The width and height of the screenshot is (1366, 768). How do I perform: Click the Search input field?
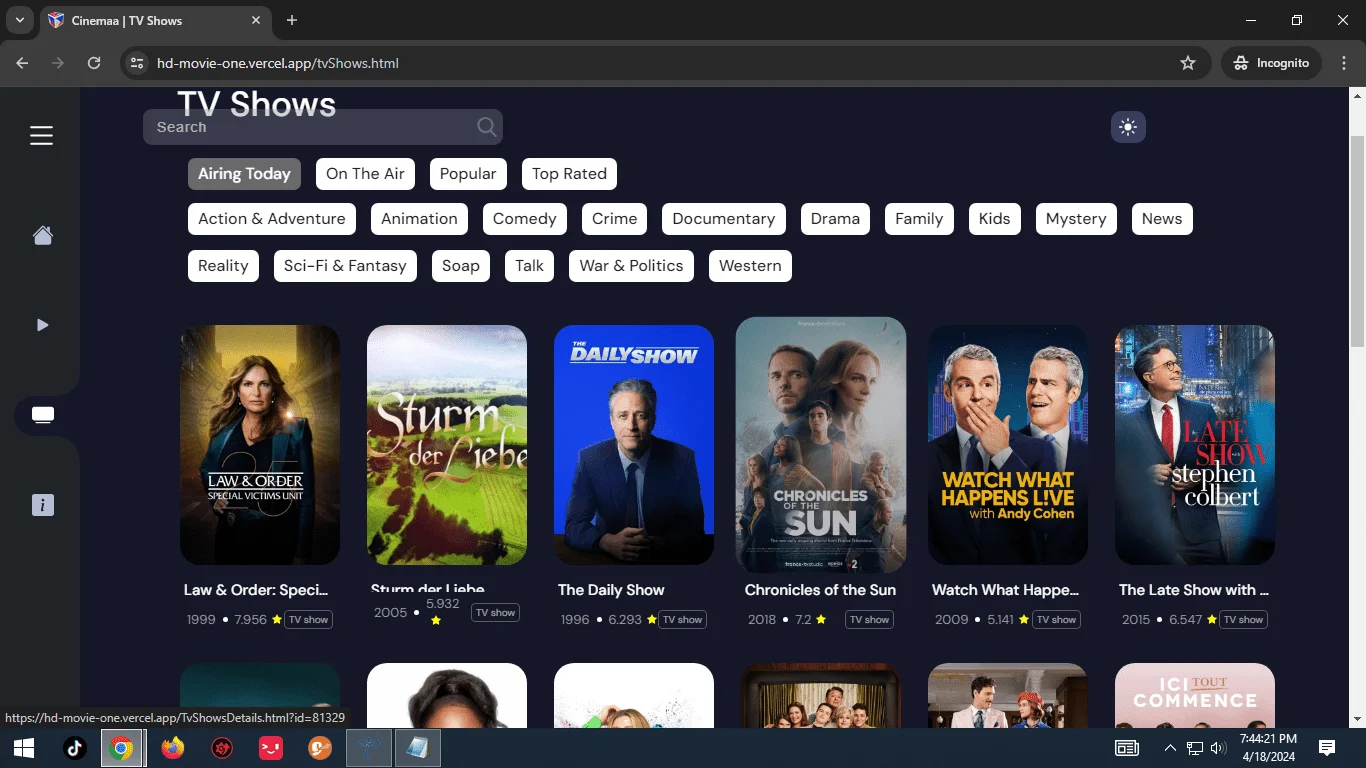(323, 127)
